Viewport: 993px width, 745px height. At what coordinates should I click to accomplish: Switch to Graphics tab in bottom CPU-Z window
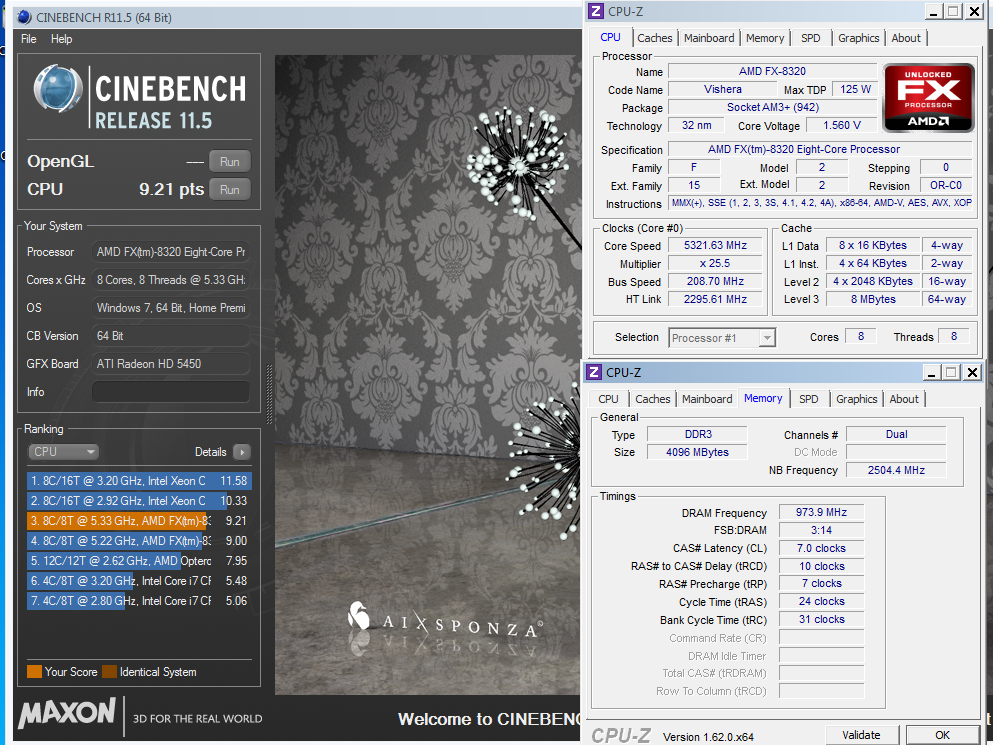tap(857, 399)
